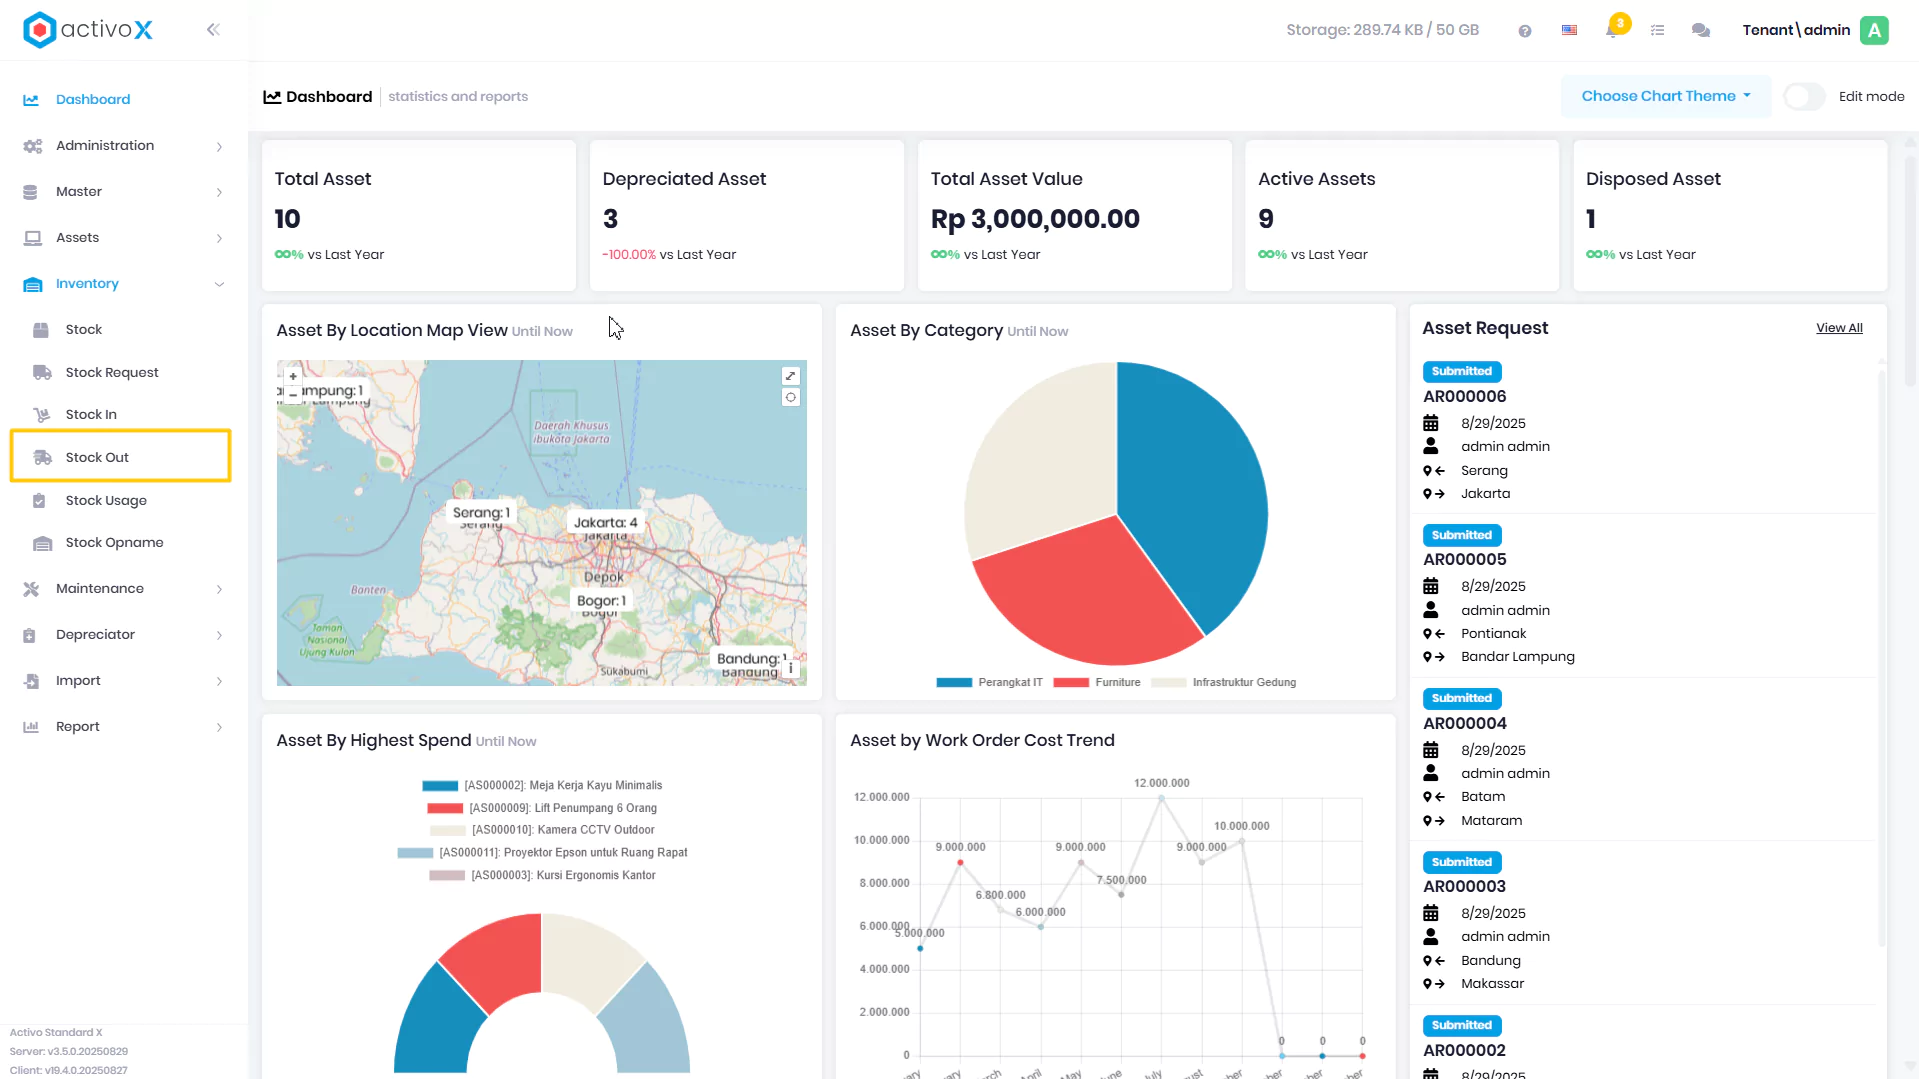This screenshot has width=1919, height=1079.
Task: Expand the Report menu chevron
Action: click(x=219, y=728)
